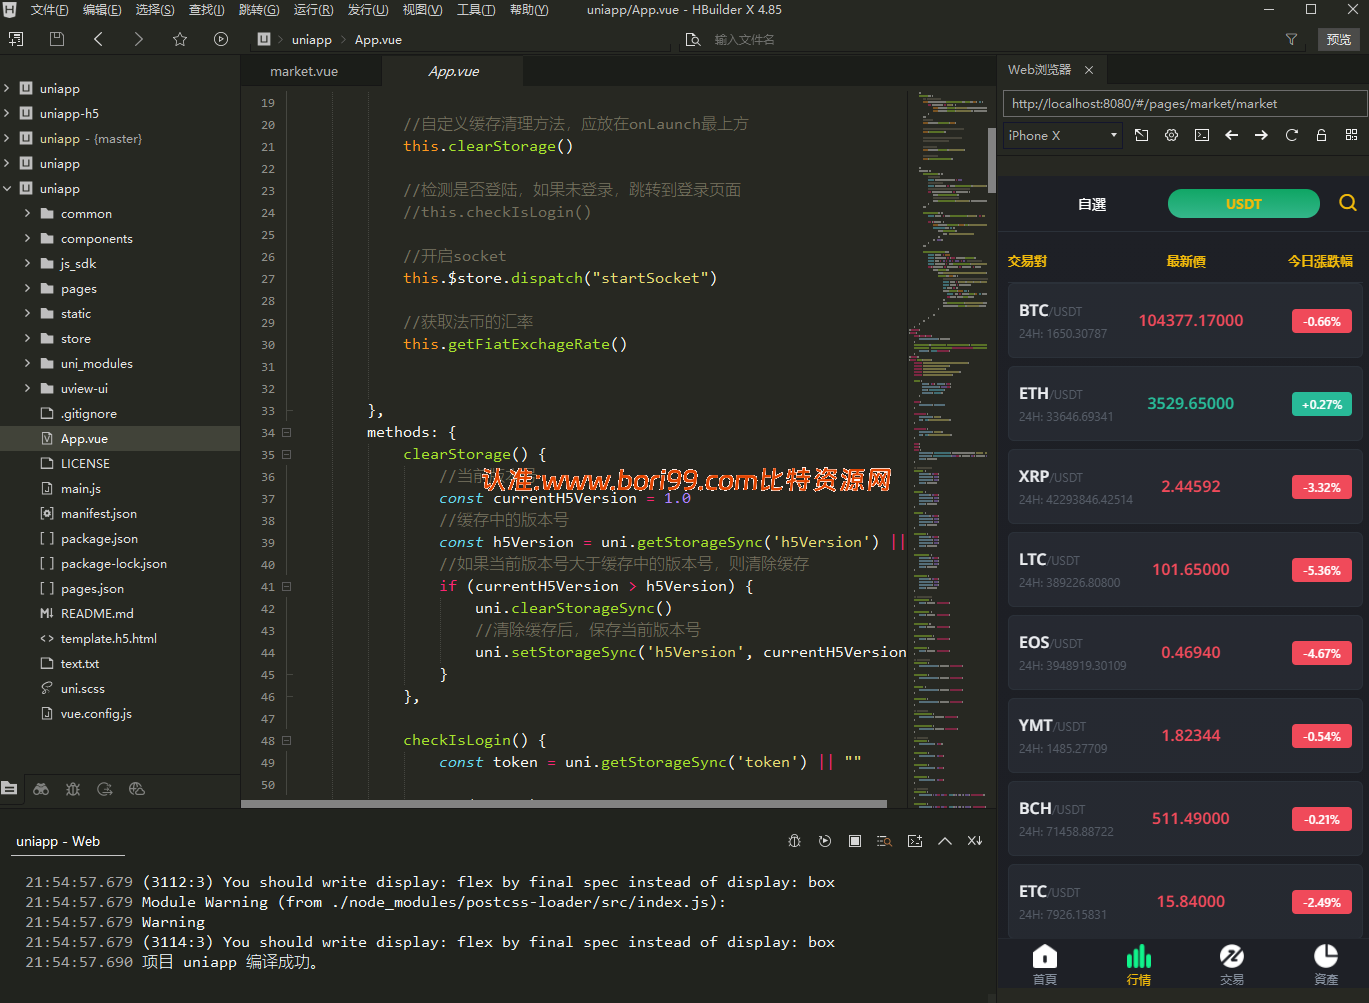1369x1003 pixels.
Task: Open pages.json in the file tree
Action: point(92,588)
